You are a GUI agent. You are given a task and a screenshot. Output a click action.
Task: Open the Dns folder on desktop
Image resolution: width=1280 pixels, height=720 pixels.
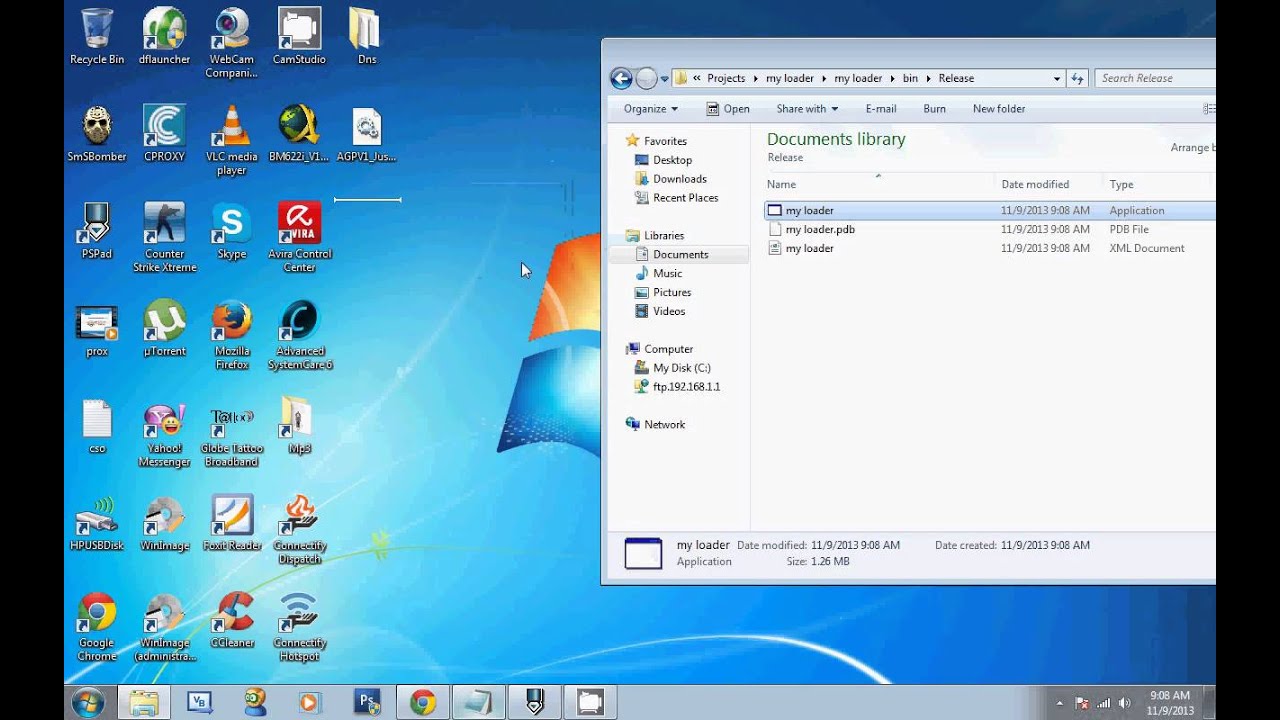pyautogui.click(x=367, y=37)
